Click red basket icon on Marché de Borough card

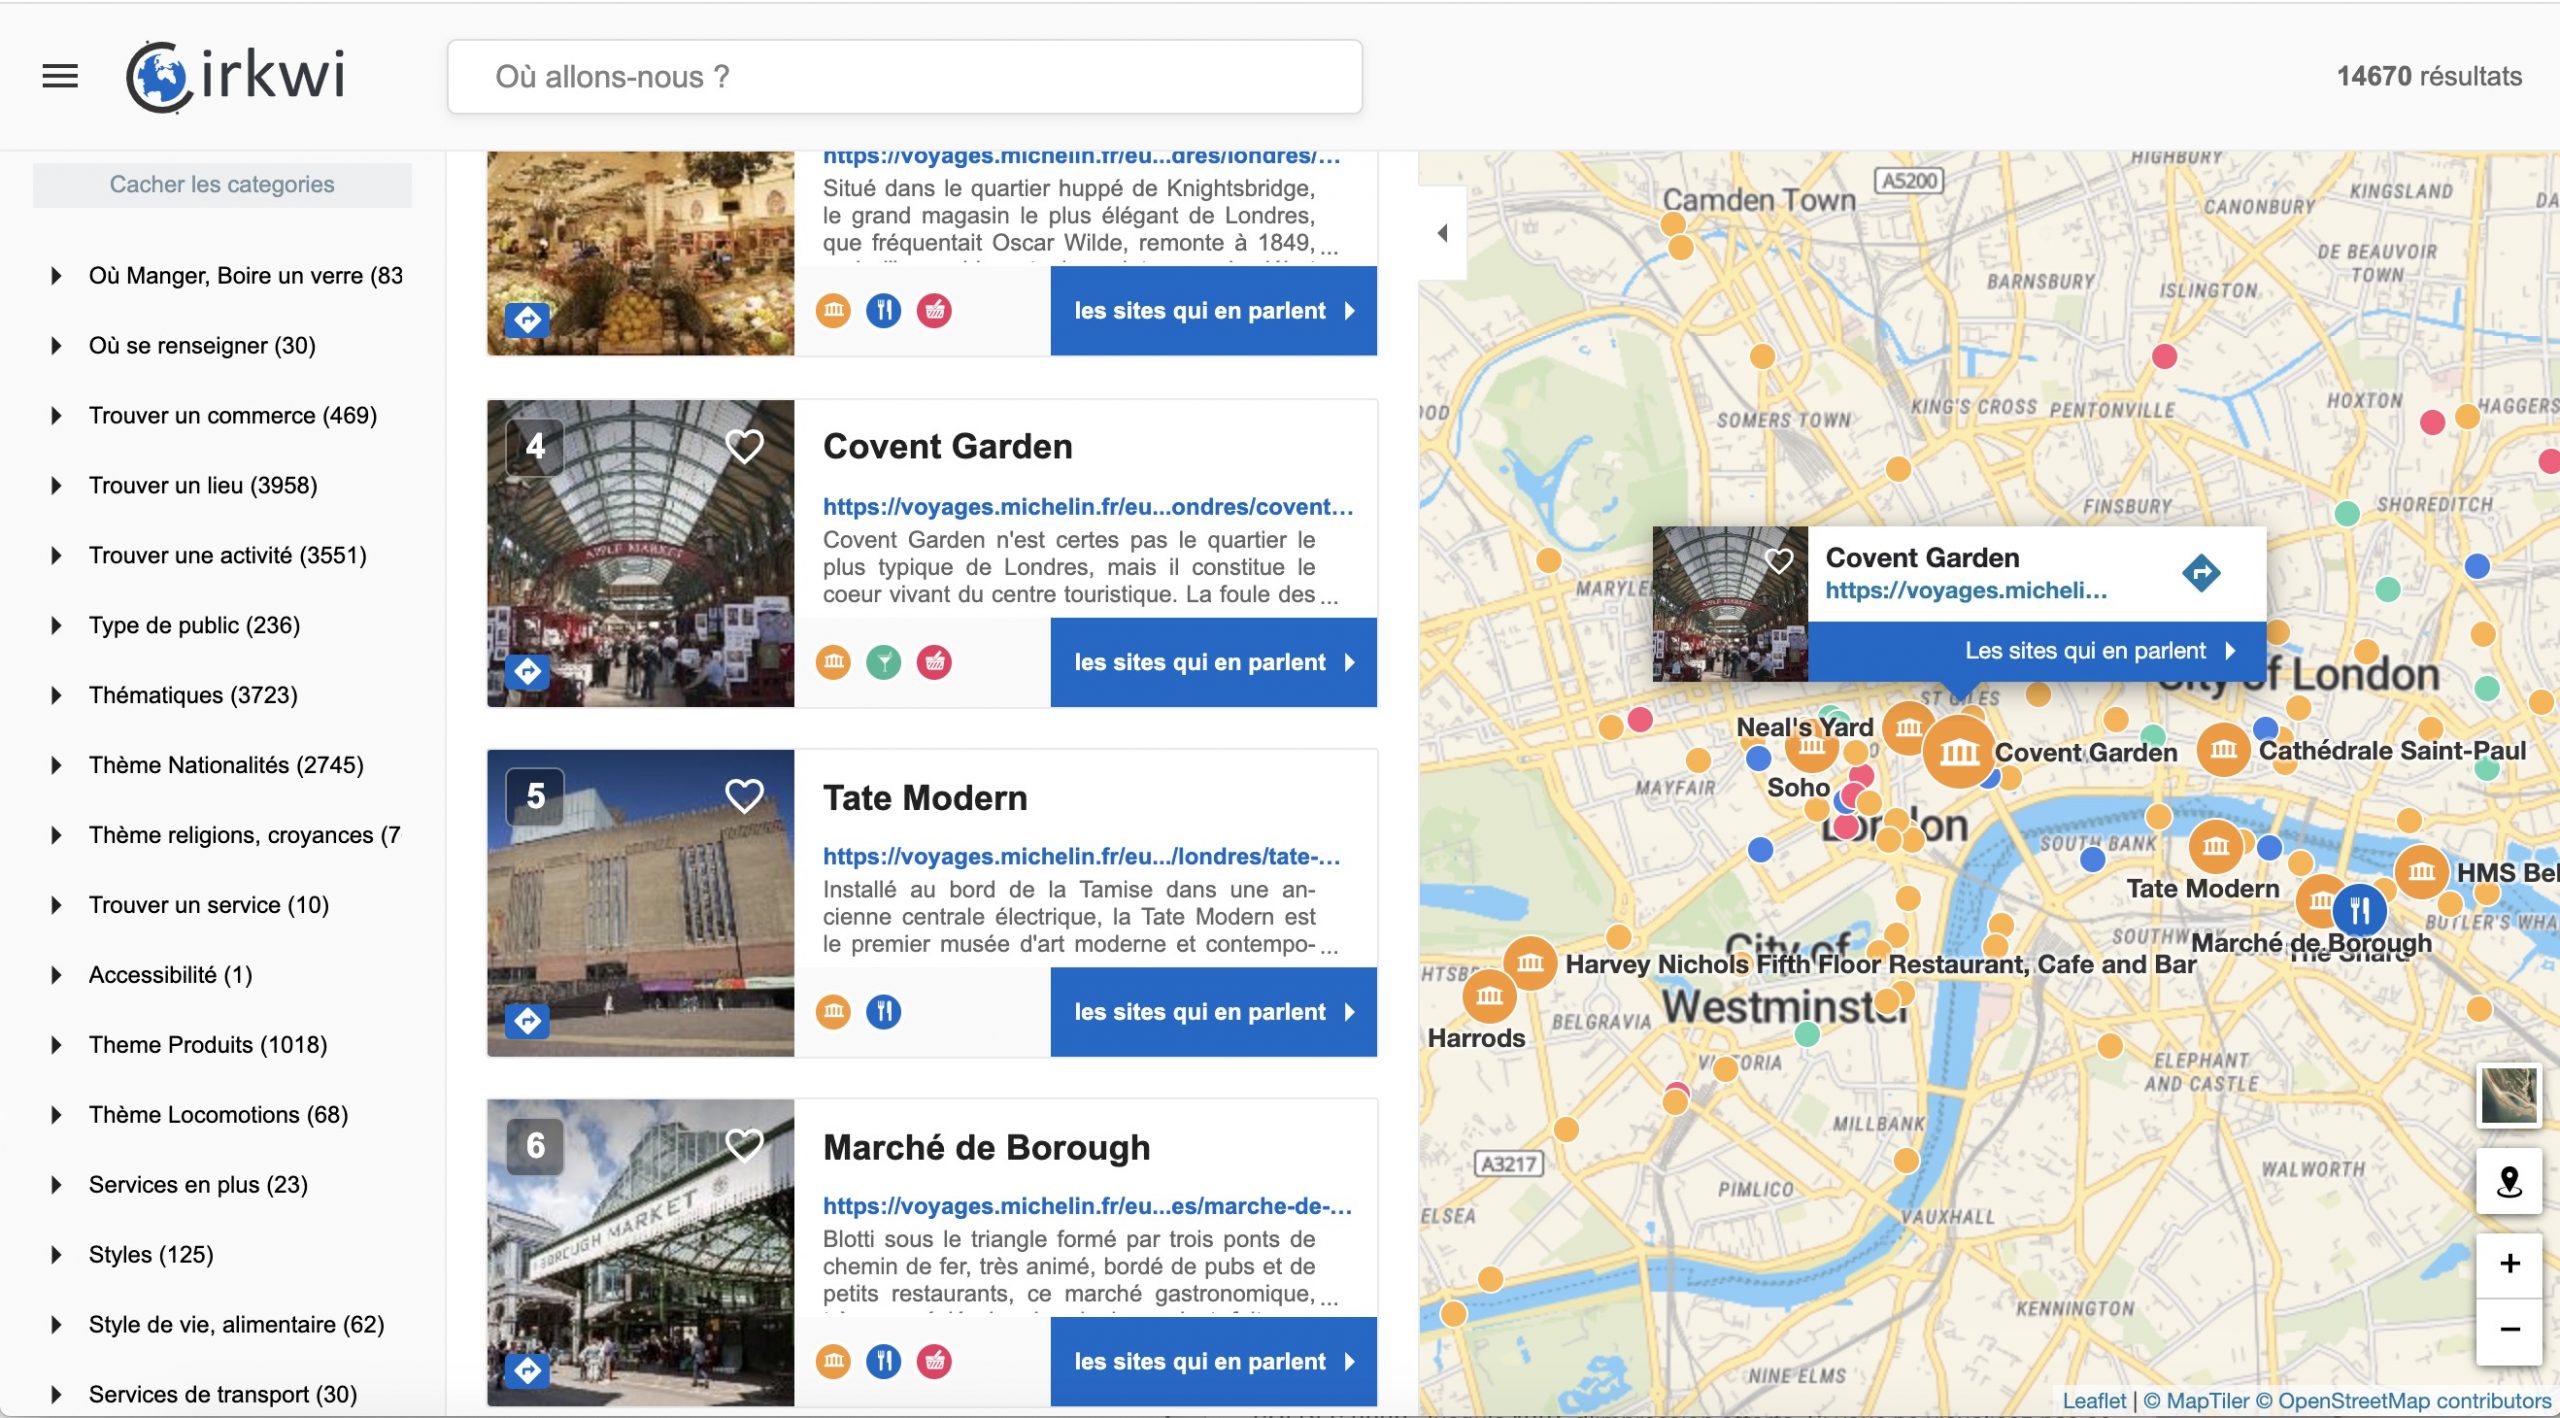coord(934,1361)
